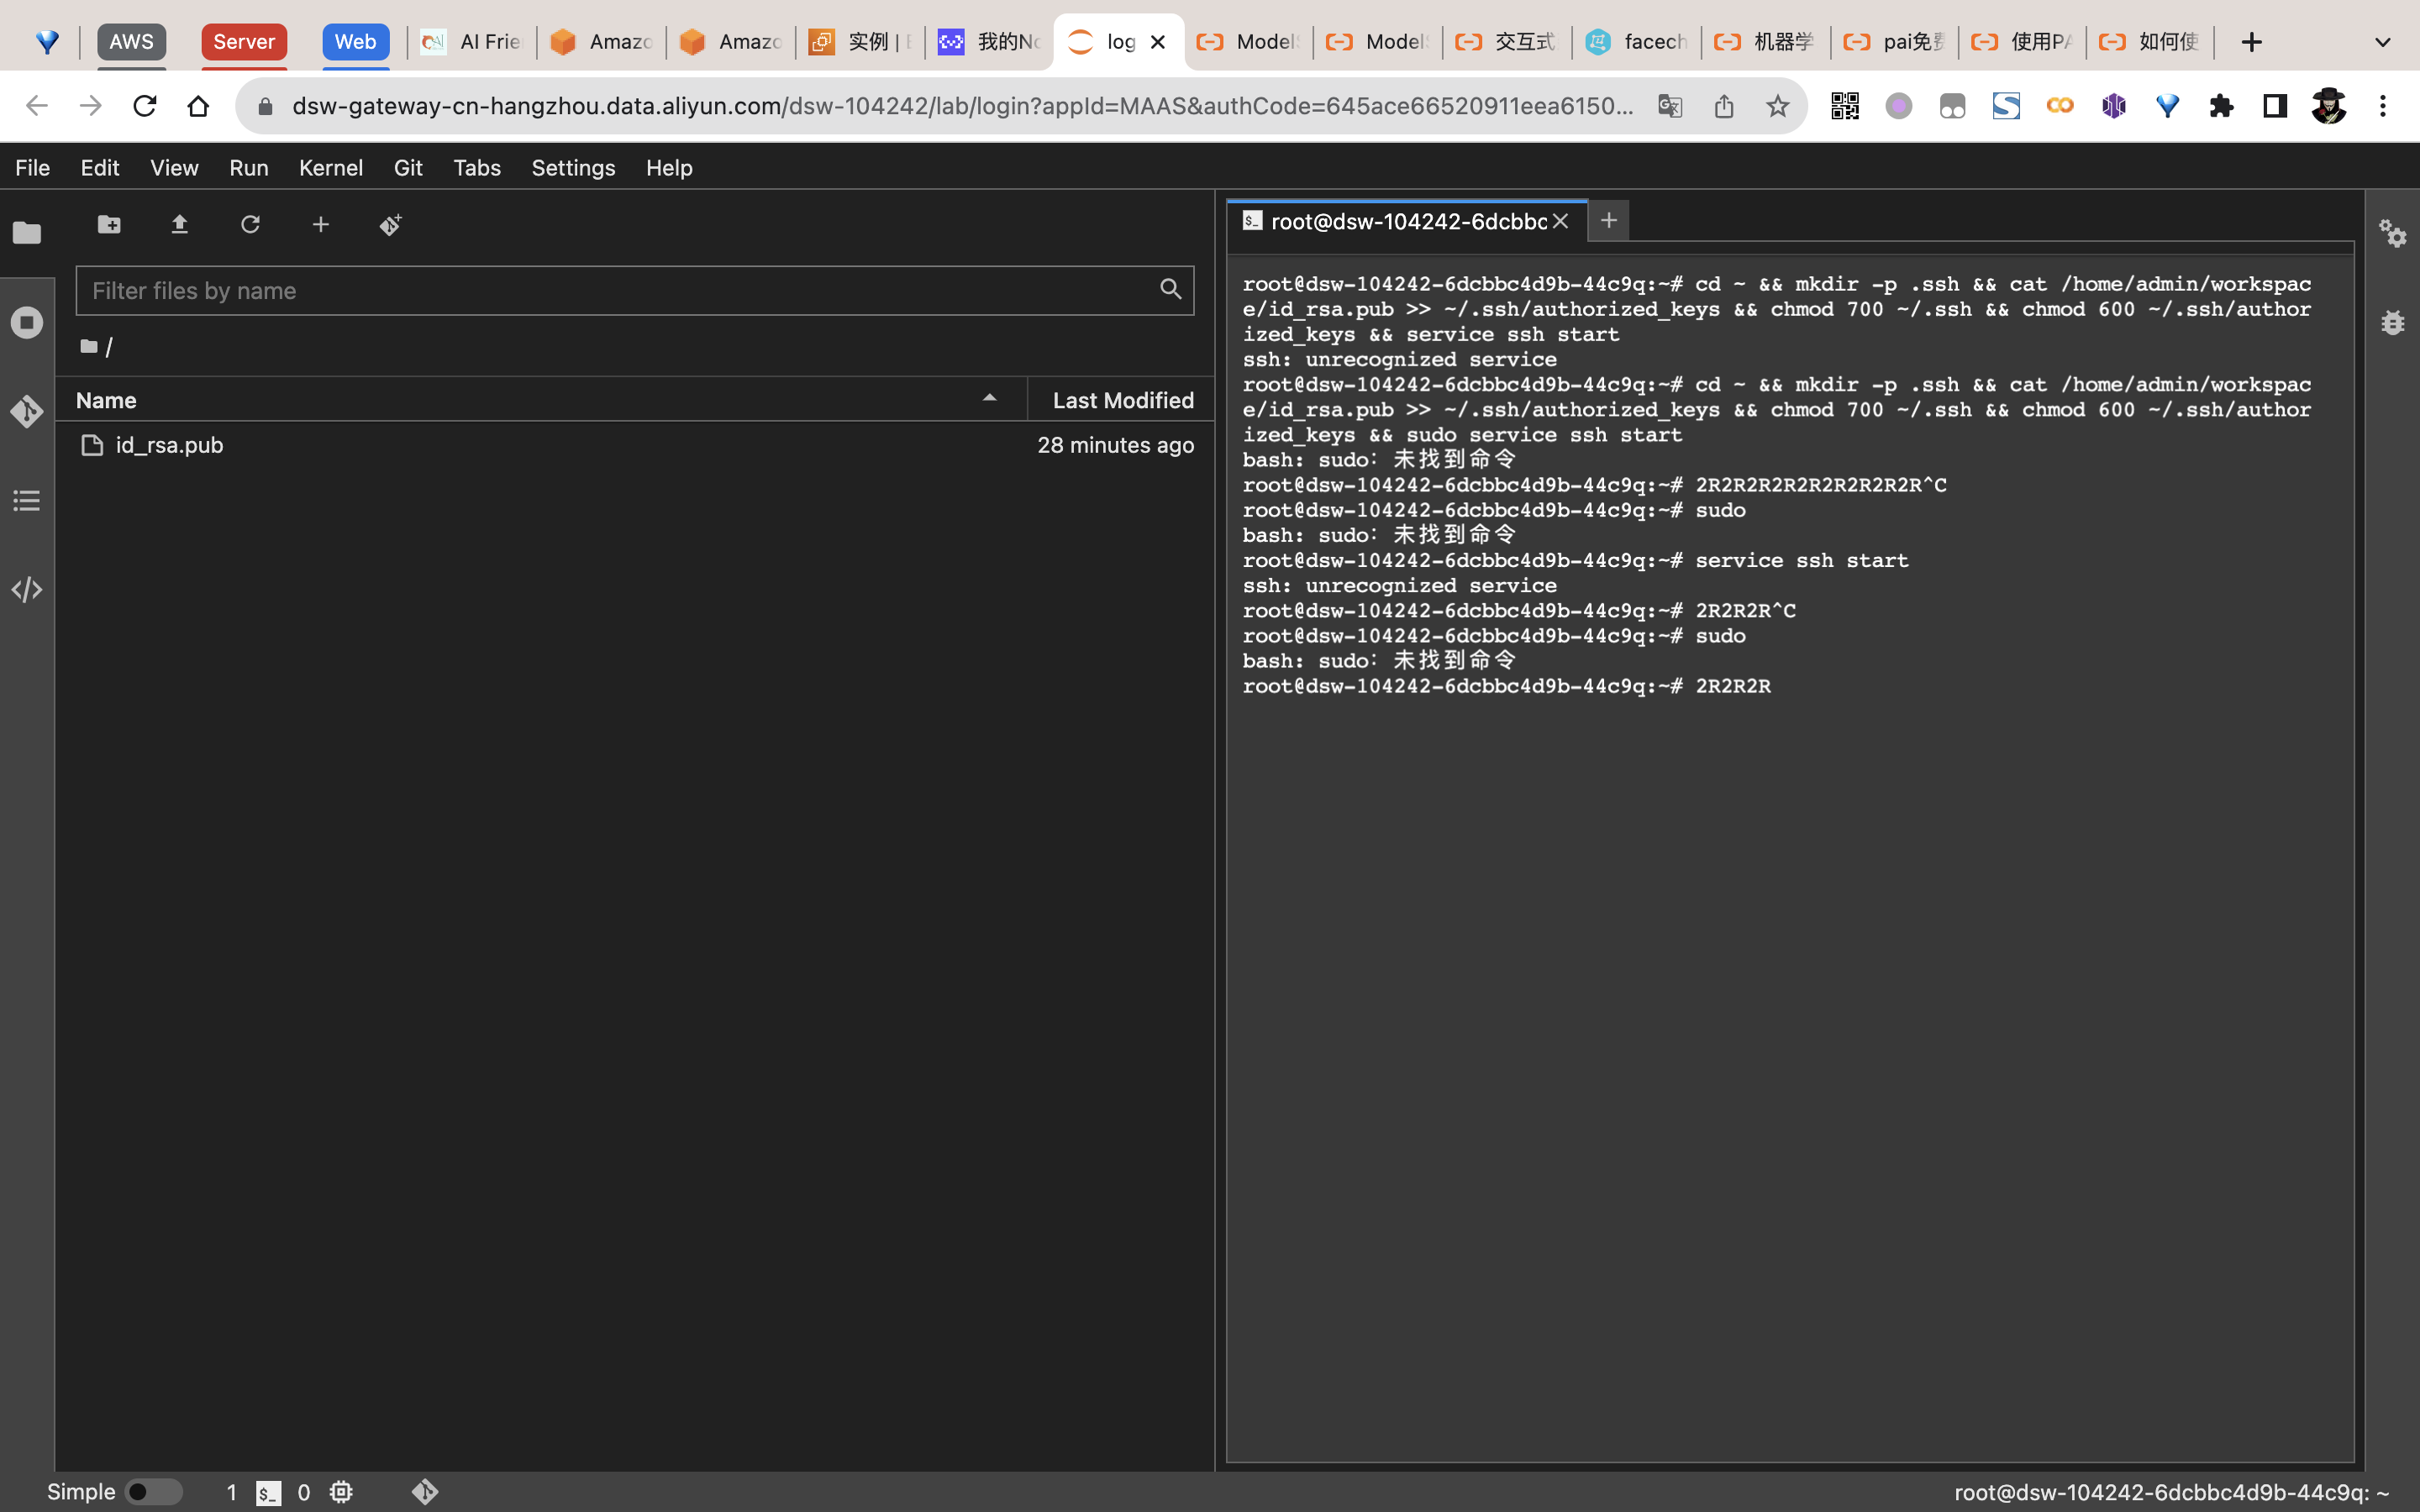Open the Table of Contents panel
This screenshot has height=1512, width=2420.
point(27,500)
